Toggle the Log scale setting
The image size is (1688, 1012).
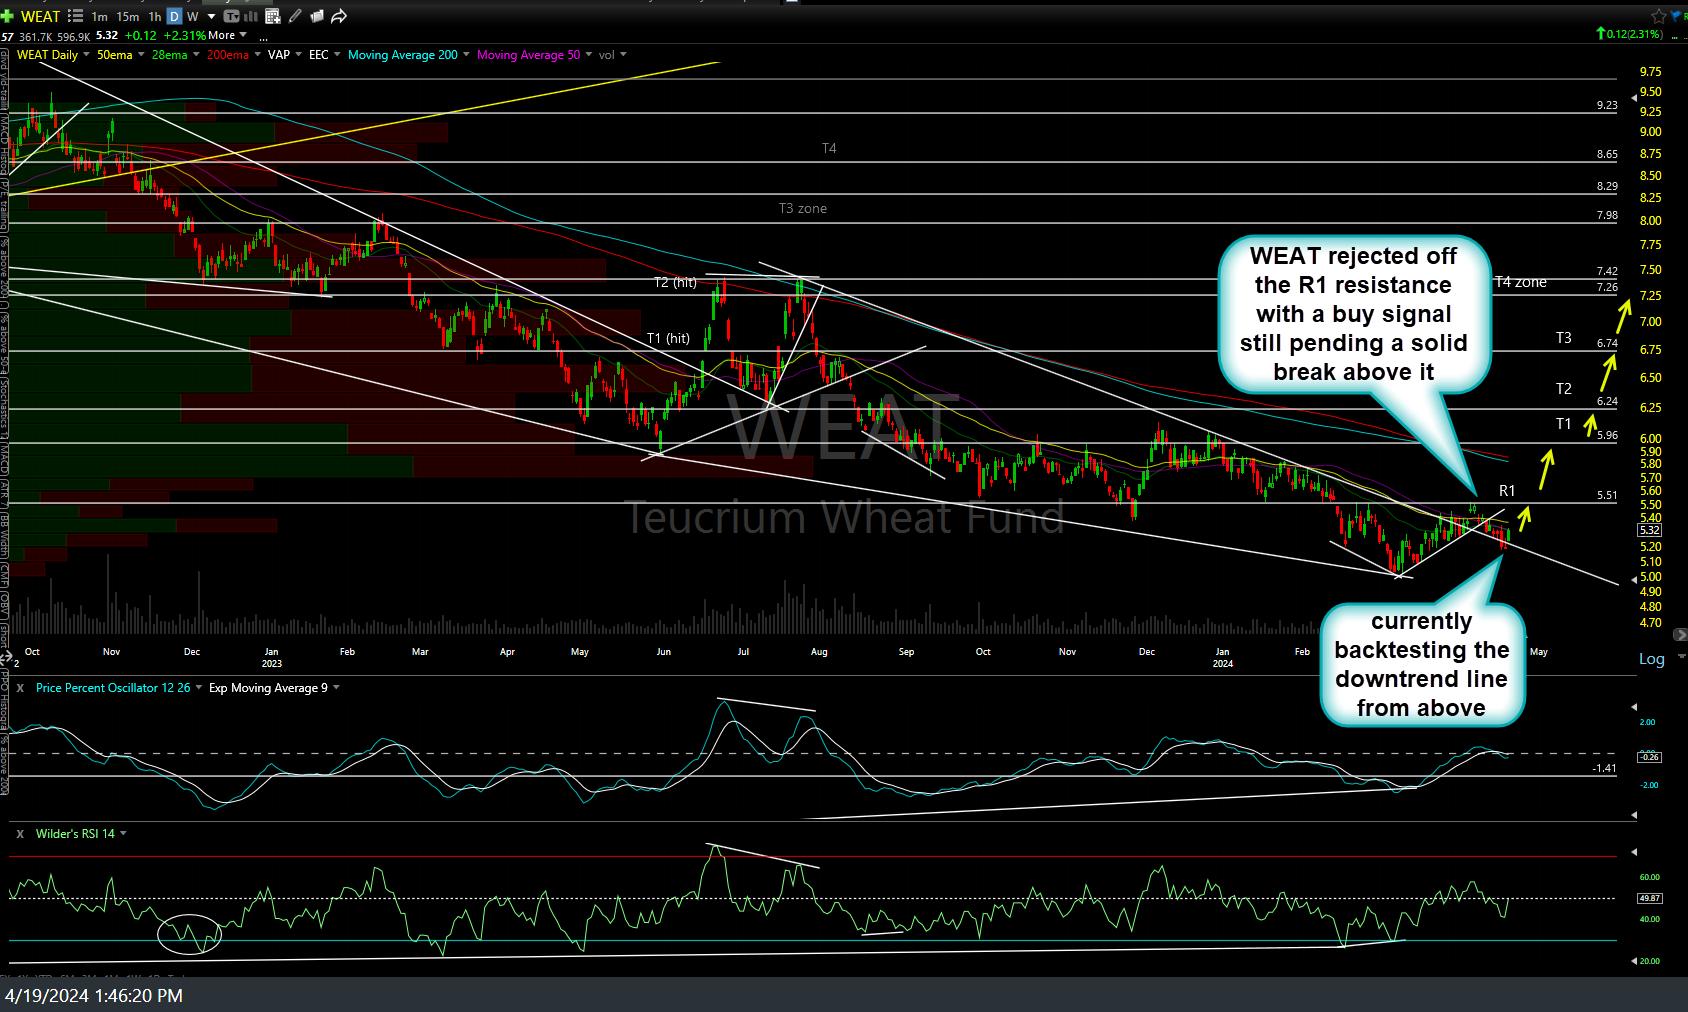[1651, 659]
